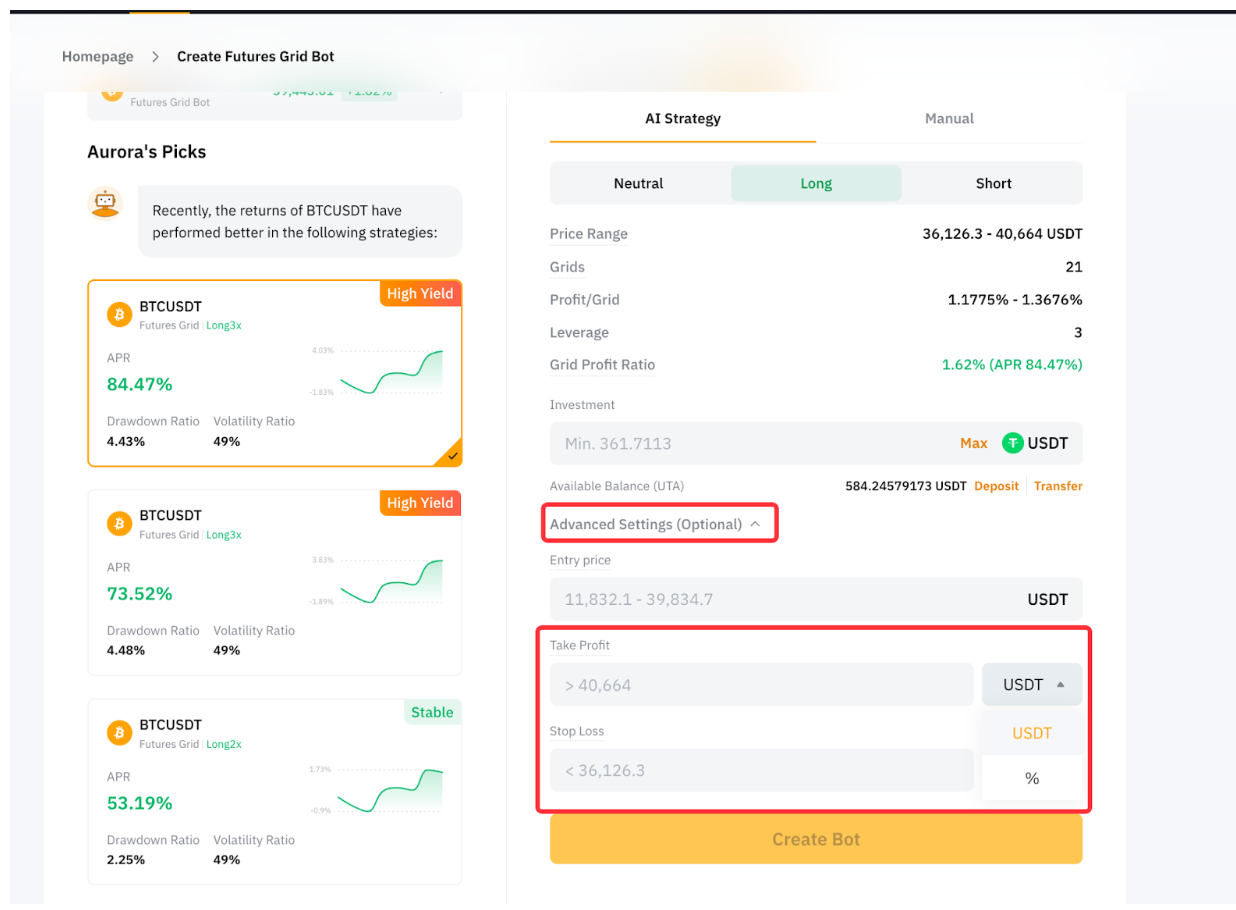The image size is (1236, 910).
Task: Select the Long direction option
Action: pos(816,184)
